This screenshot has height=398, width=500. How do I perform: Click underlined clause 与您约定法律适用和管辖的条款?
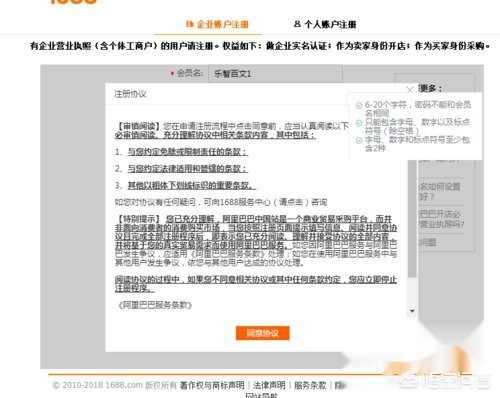point(188,169)
